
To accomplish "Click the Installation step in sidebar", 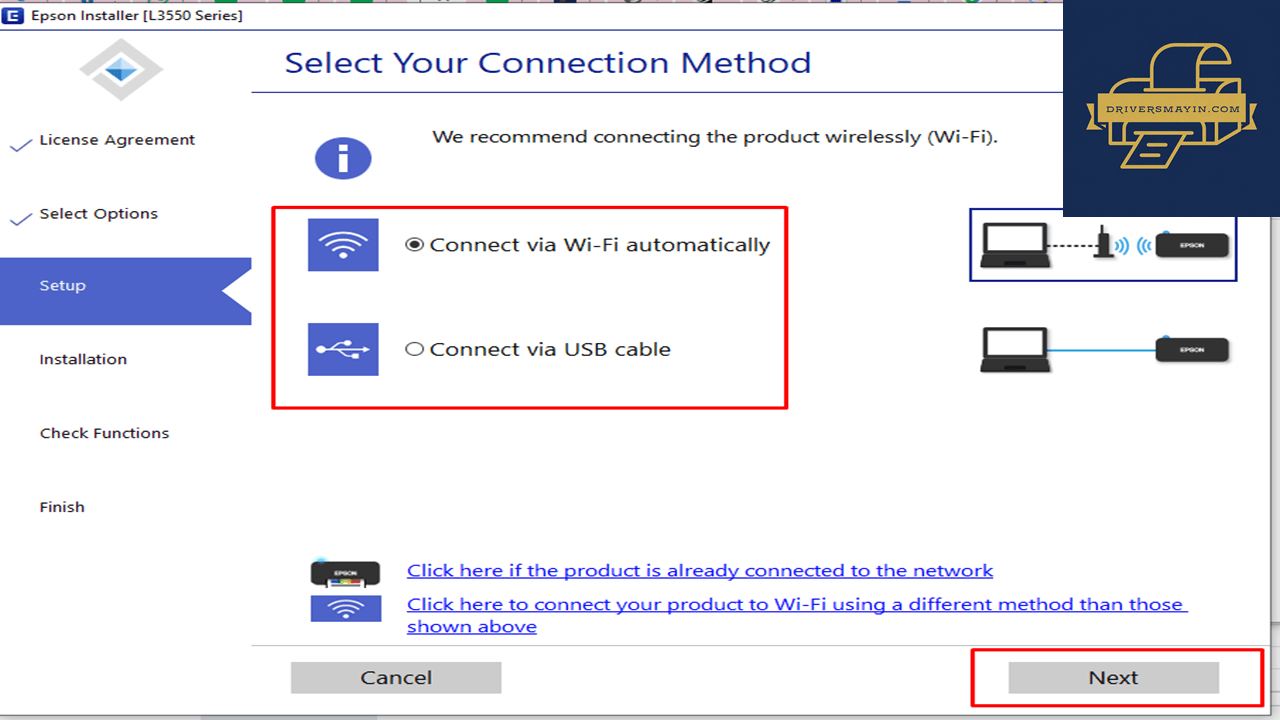I will [x=83, y=359].
